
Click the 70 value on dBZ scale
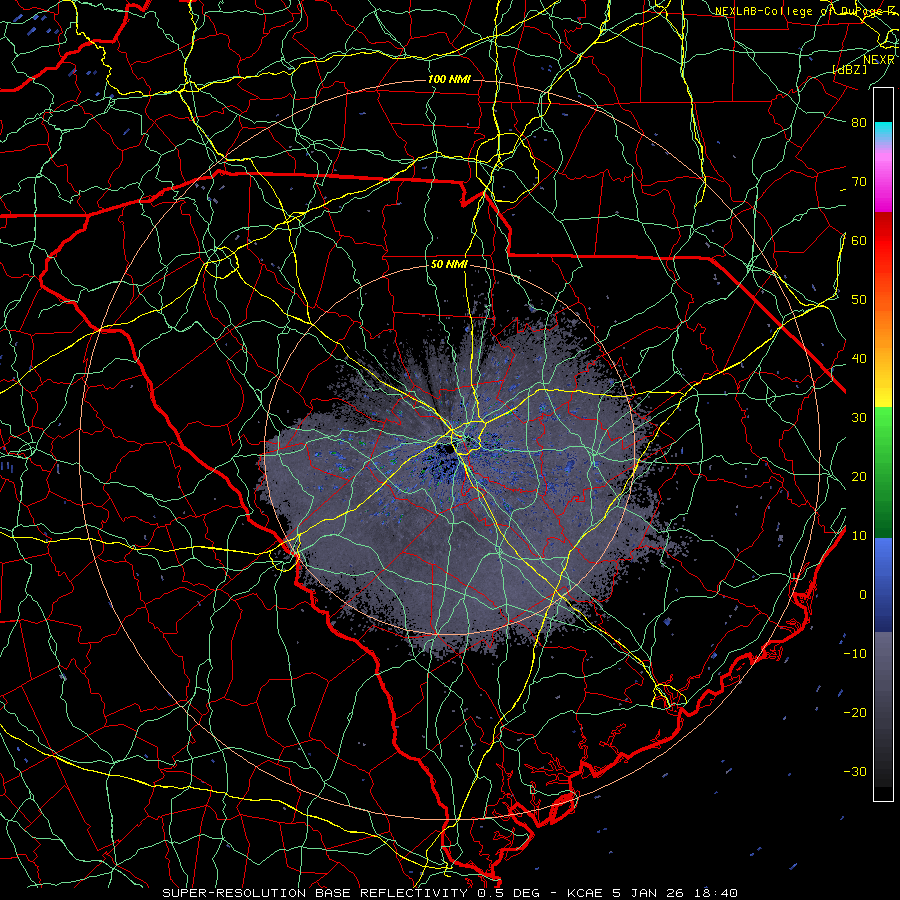click(x=859, y=181)
